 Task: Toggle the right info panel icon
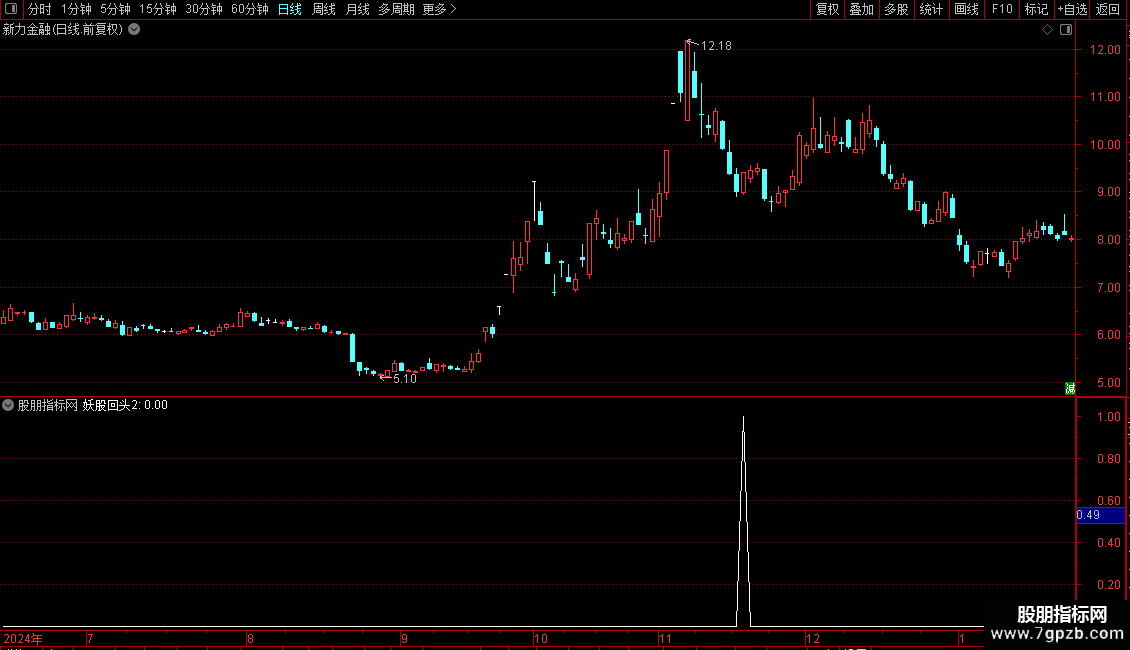click(x=1066, y=30)
